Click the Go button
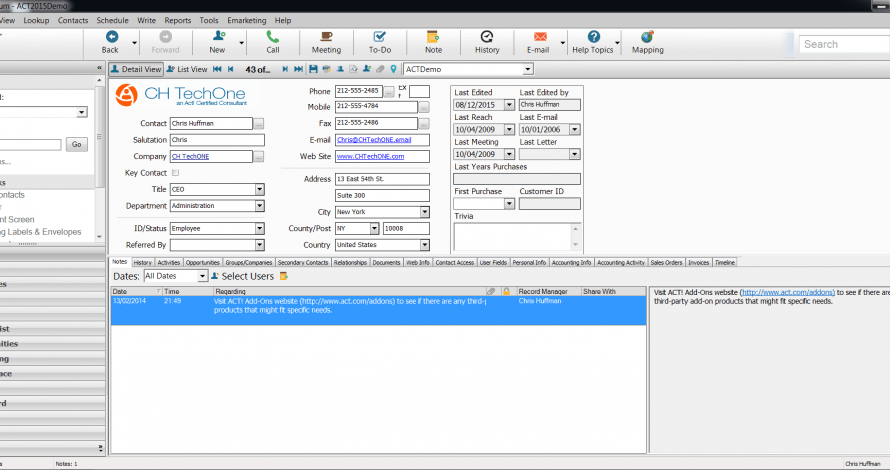The width and height of the screenshot is (890, 470). 77,144
